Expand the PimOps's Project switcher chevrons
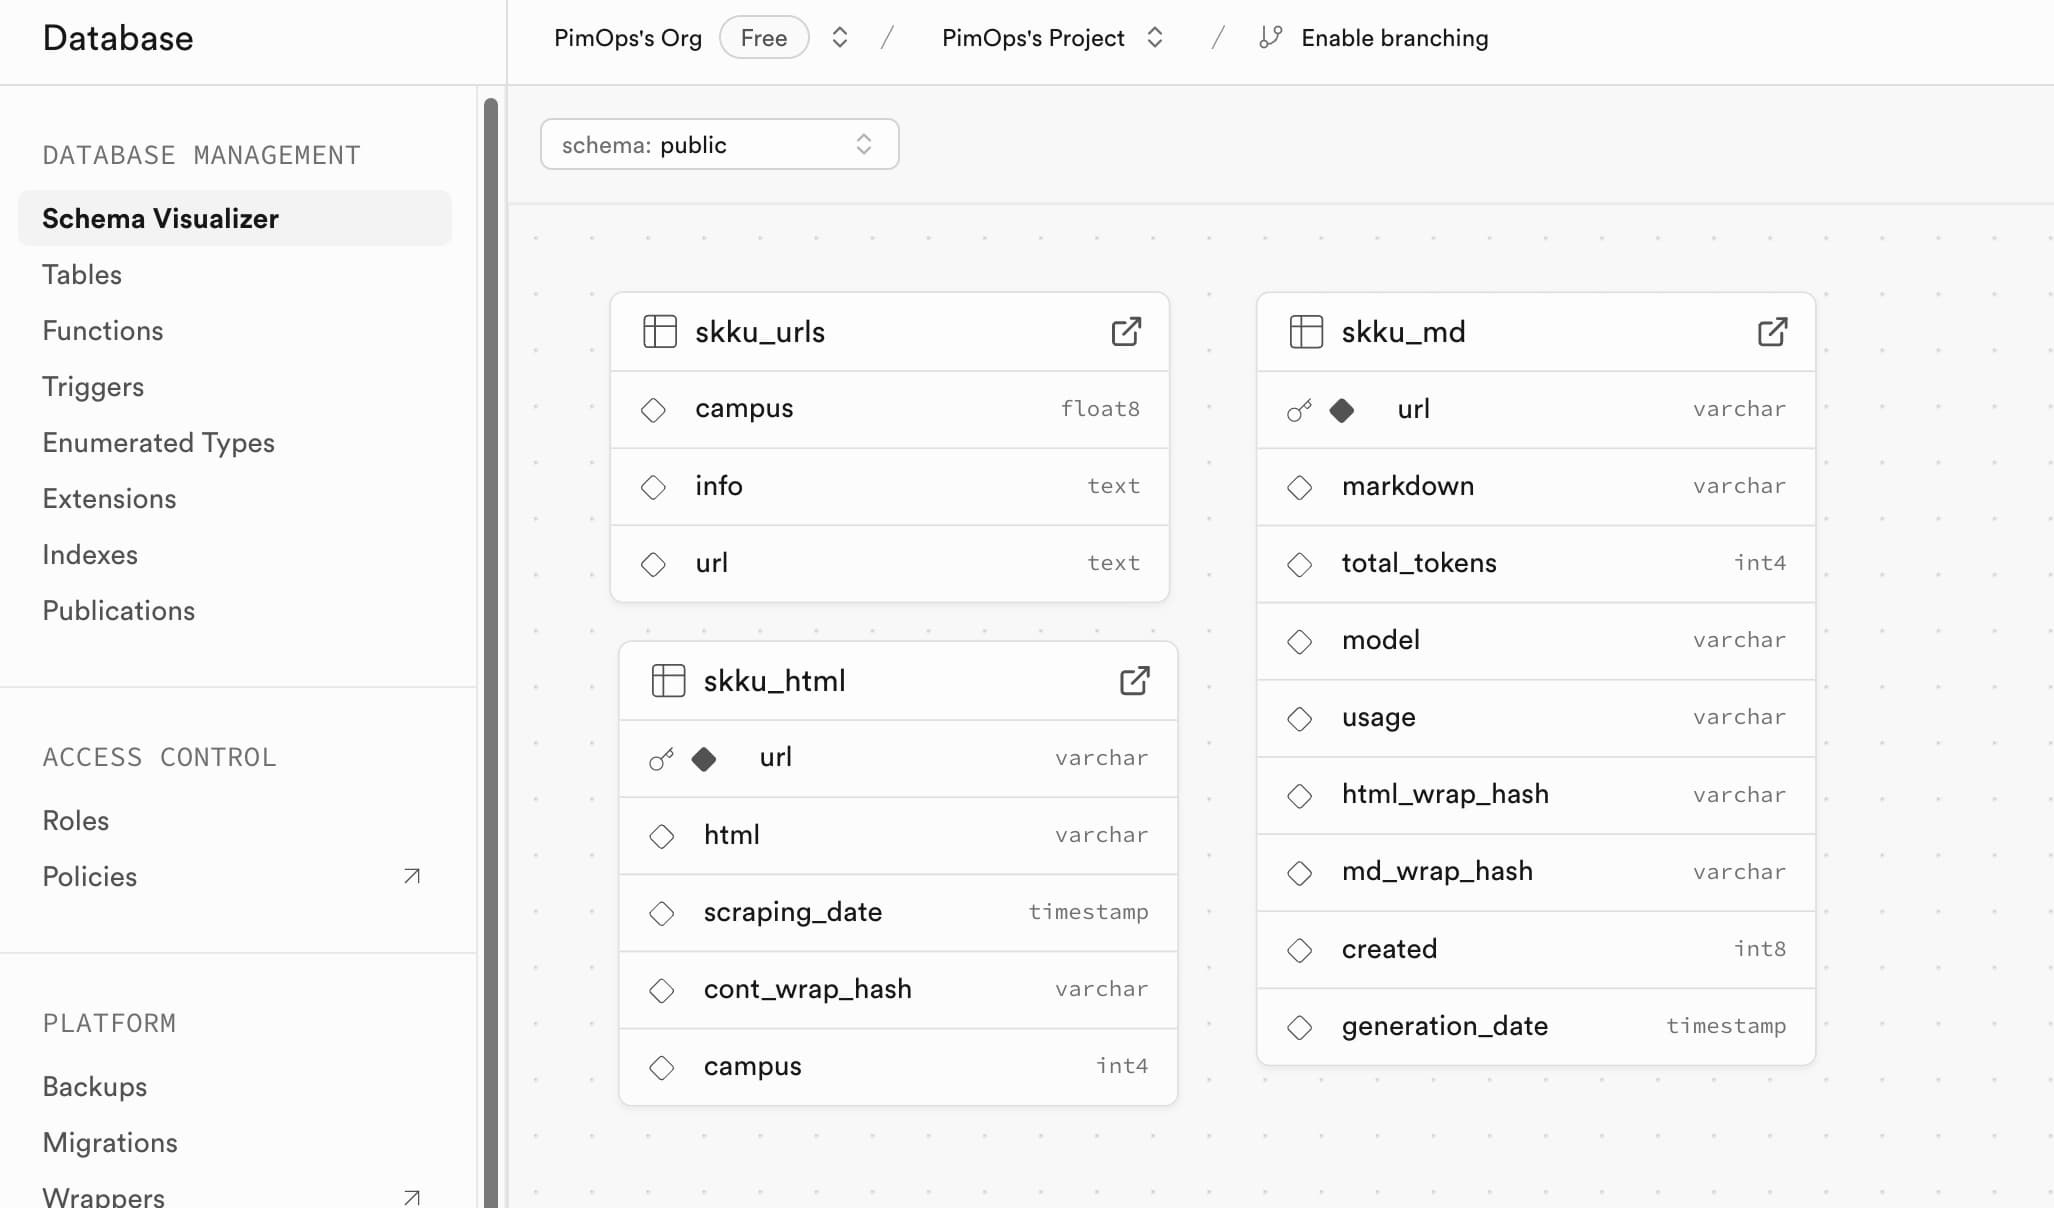 click(1155, 38)
